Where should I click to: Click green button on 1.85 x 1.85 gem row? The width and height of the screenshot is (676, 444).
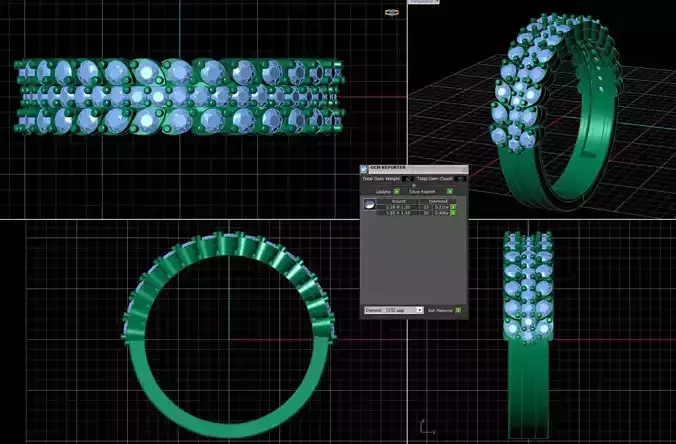point(453,213)
